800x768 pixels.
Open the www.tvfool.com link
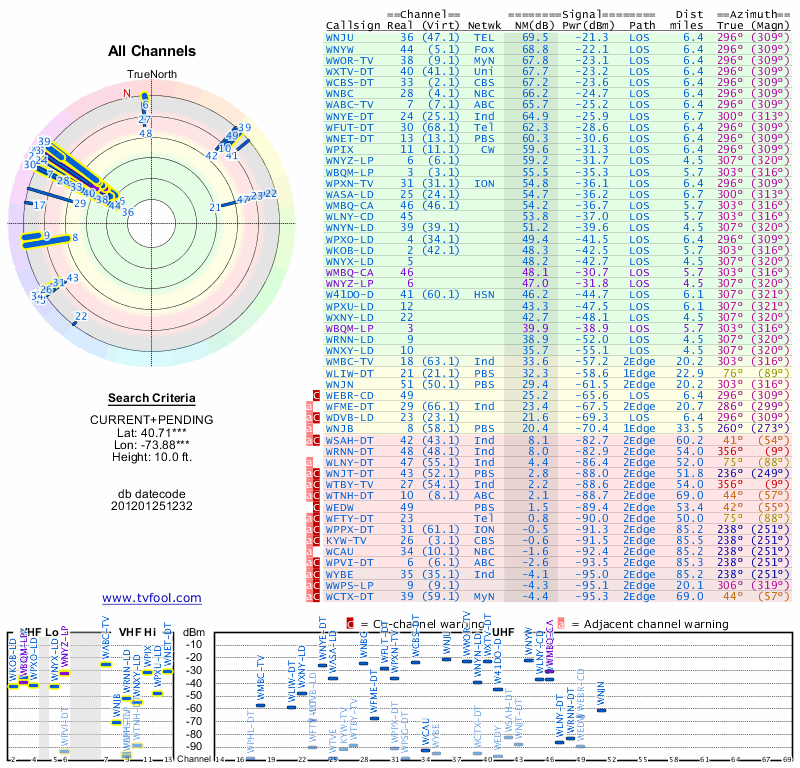pyautogui.click(x=152, y=598)
